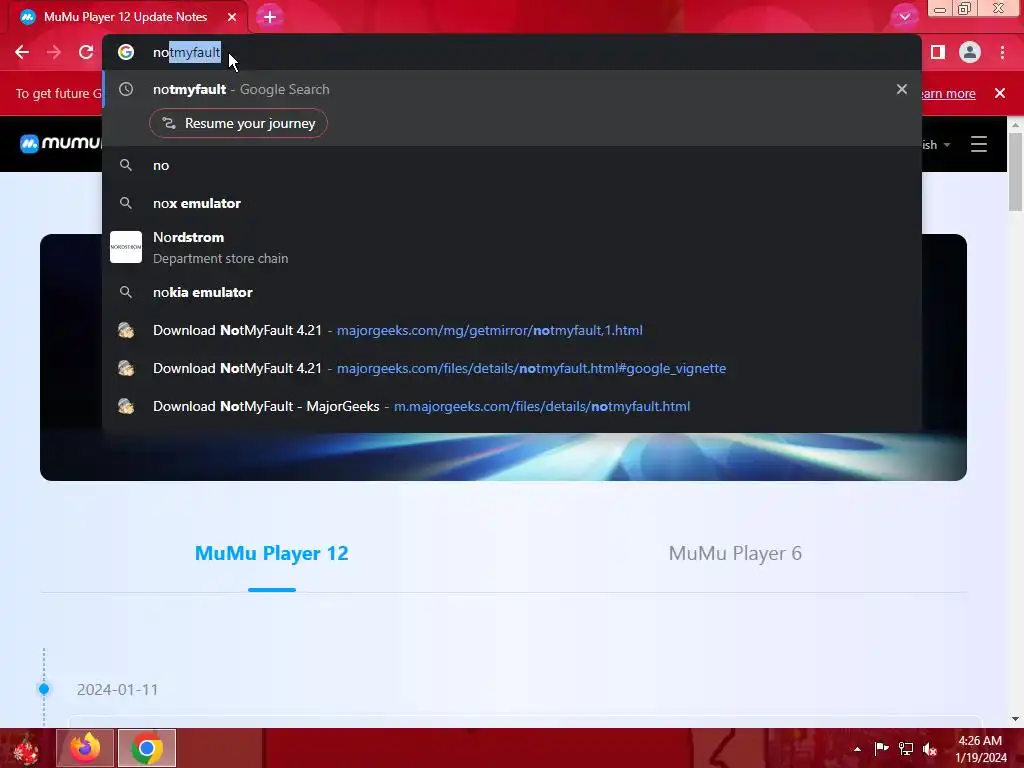This screenshot has width=1024, height=768.
Task: Open the m.majorgeeks.com NotMyFault suggestion
Action: point(512,406)
